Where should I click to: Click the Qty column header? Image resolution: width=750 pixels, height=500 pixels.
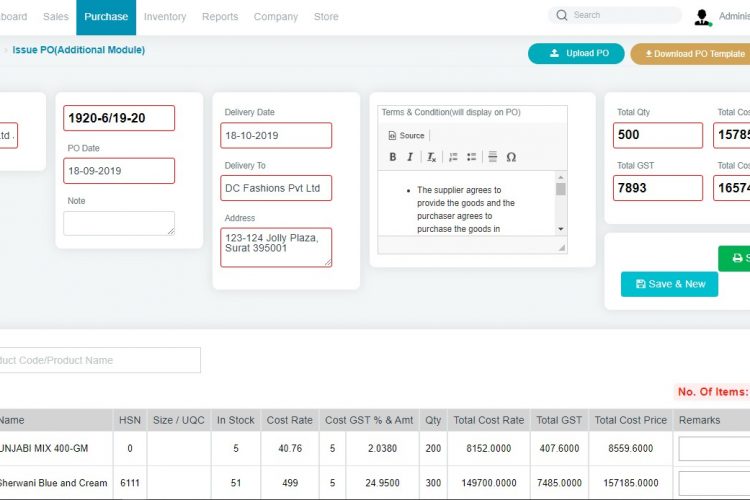[x=433, y=420]
